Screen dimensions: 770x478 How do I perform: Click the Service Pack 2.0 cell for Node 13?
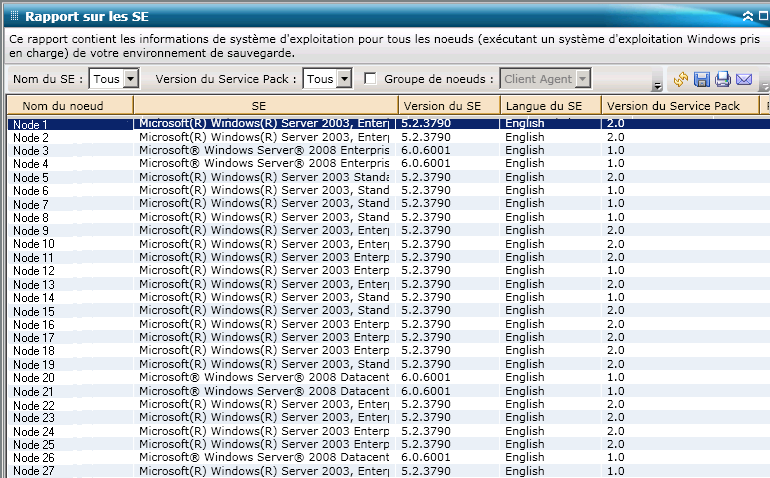click(616, 284)
